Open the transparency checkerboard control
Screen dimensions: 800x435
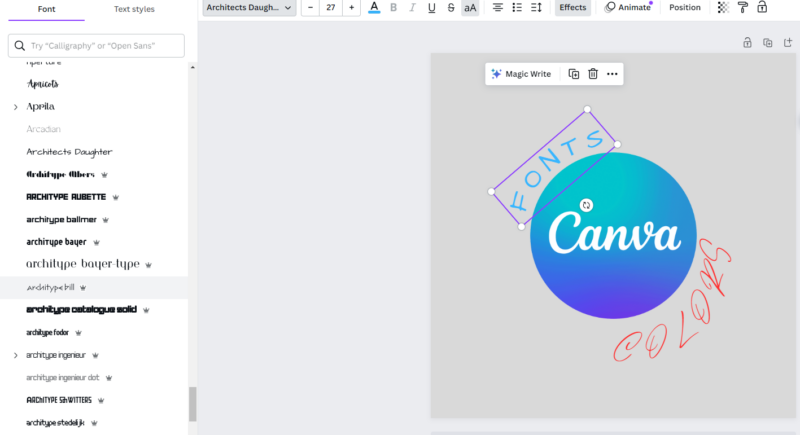point(723,8)
